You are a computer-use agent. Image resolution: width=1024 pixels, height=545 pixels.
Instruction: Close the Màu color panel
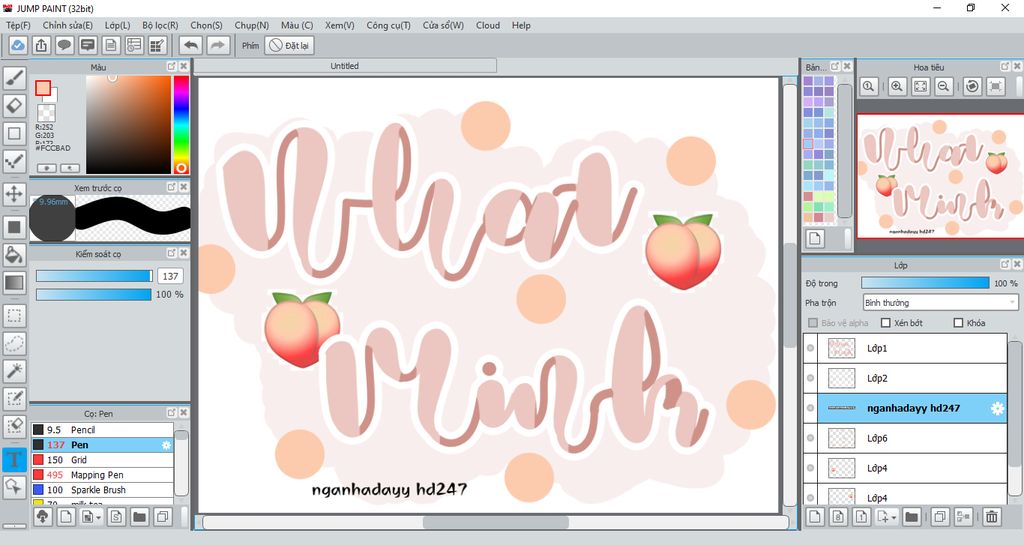pyautogui.click(x=184, y=66)
